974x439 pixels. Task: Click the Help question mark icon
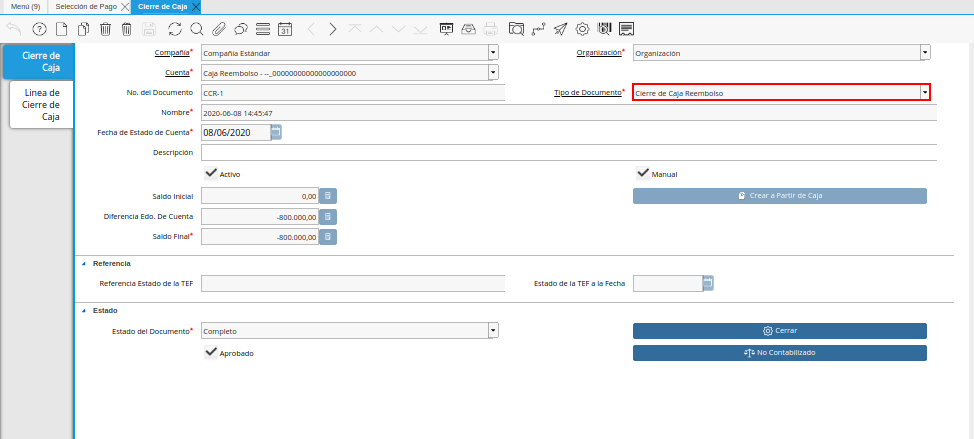[x=39, y=28]
